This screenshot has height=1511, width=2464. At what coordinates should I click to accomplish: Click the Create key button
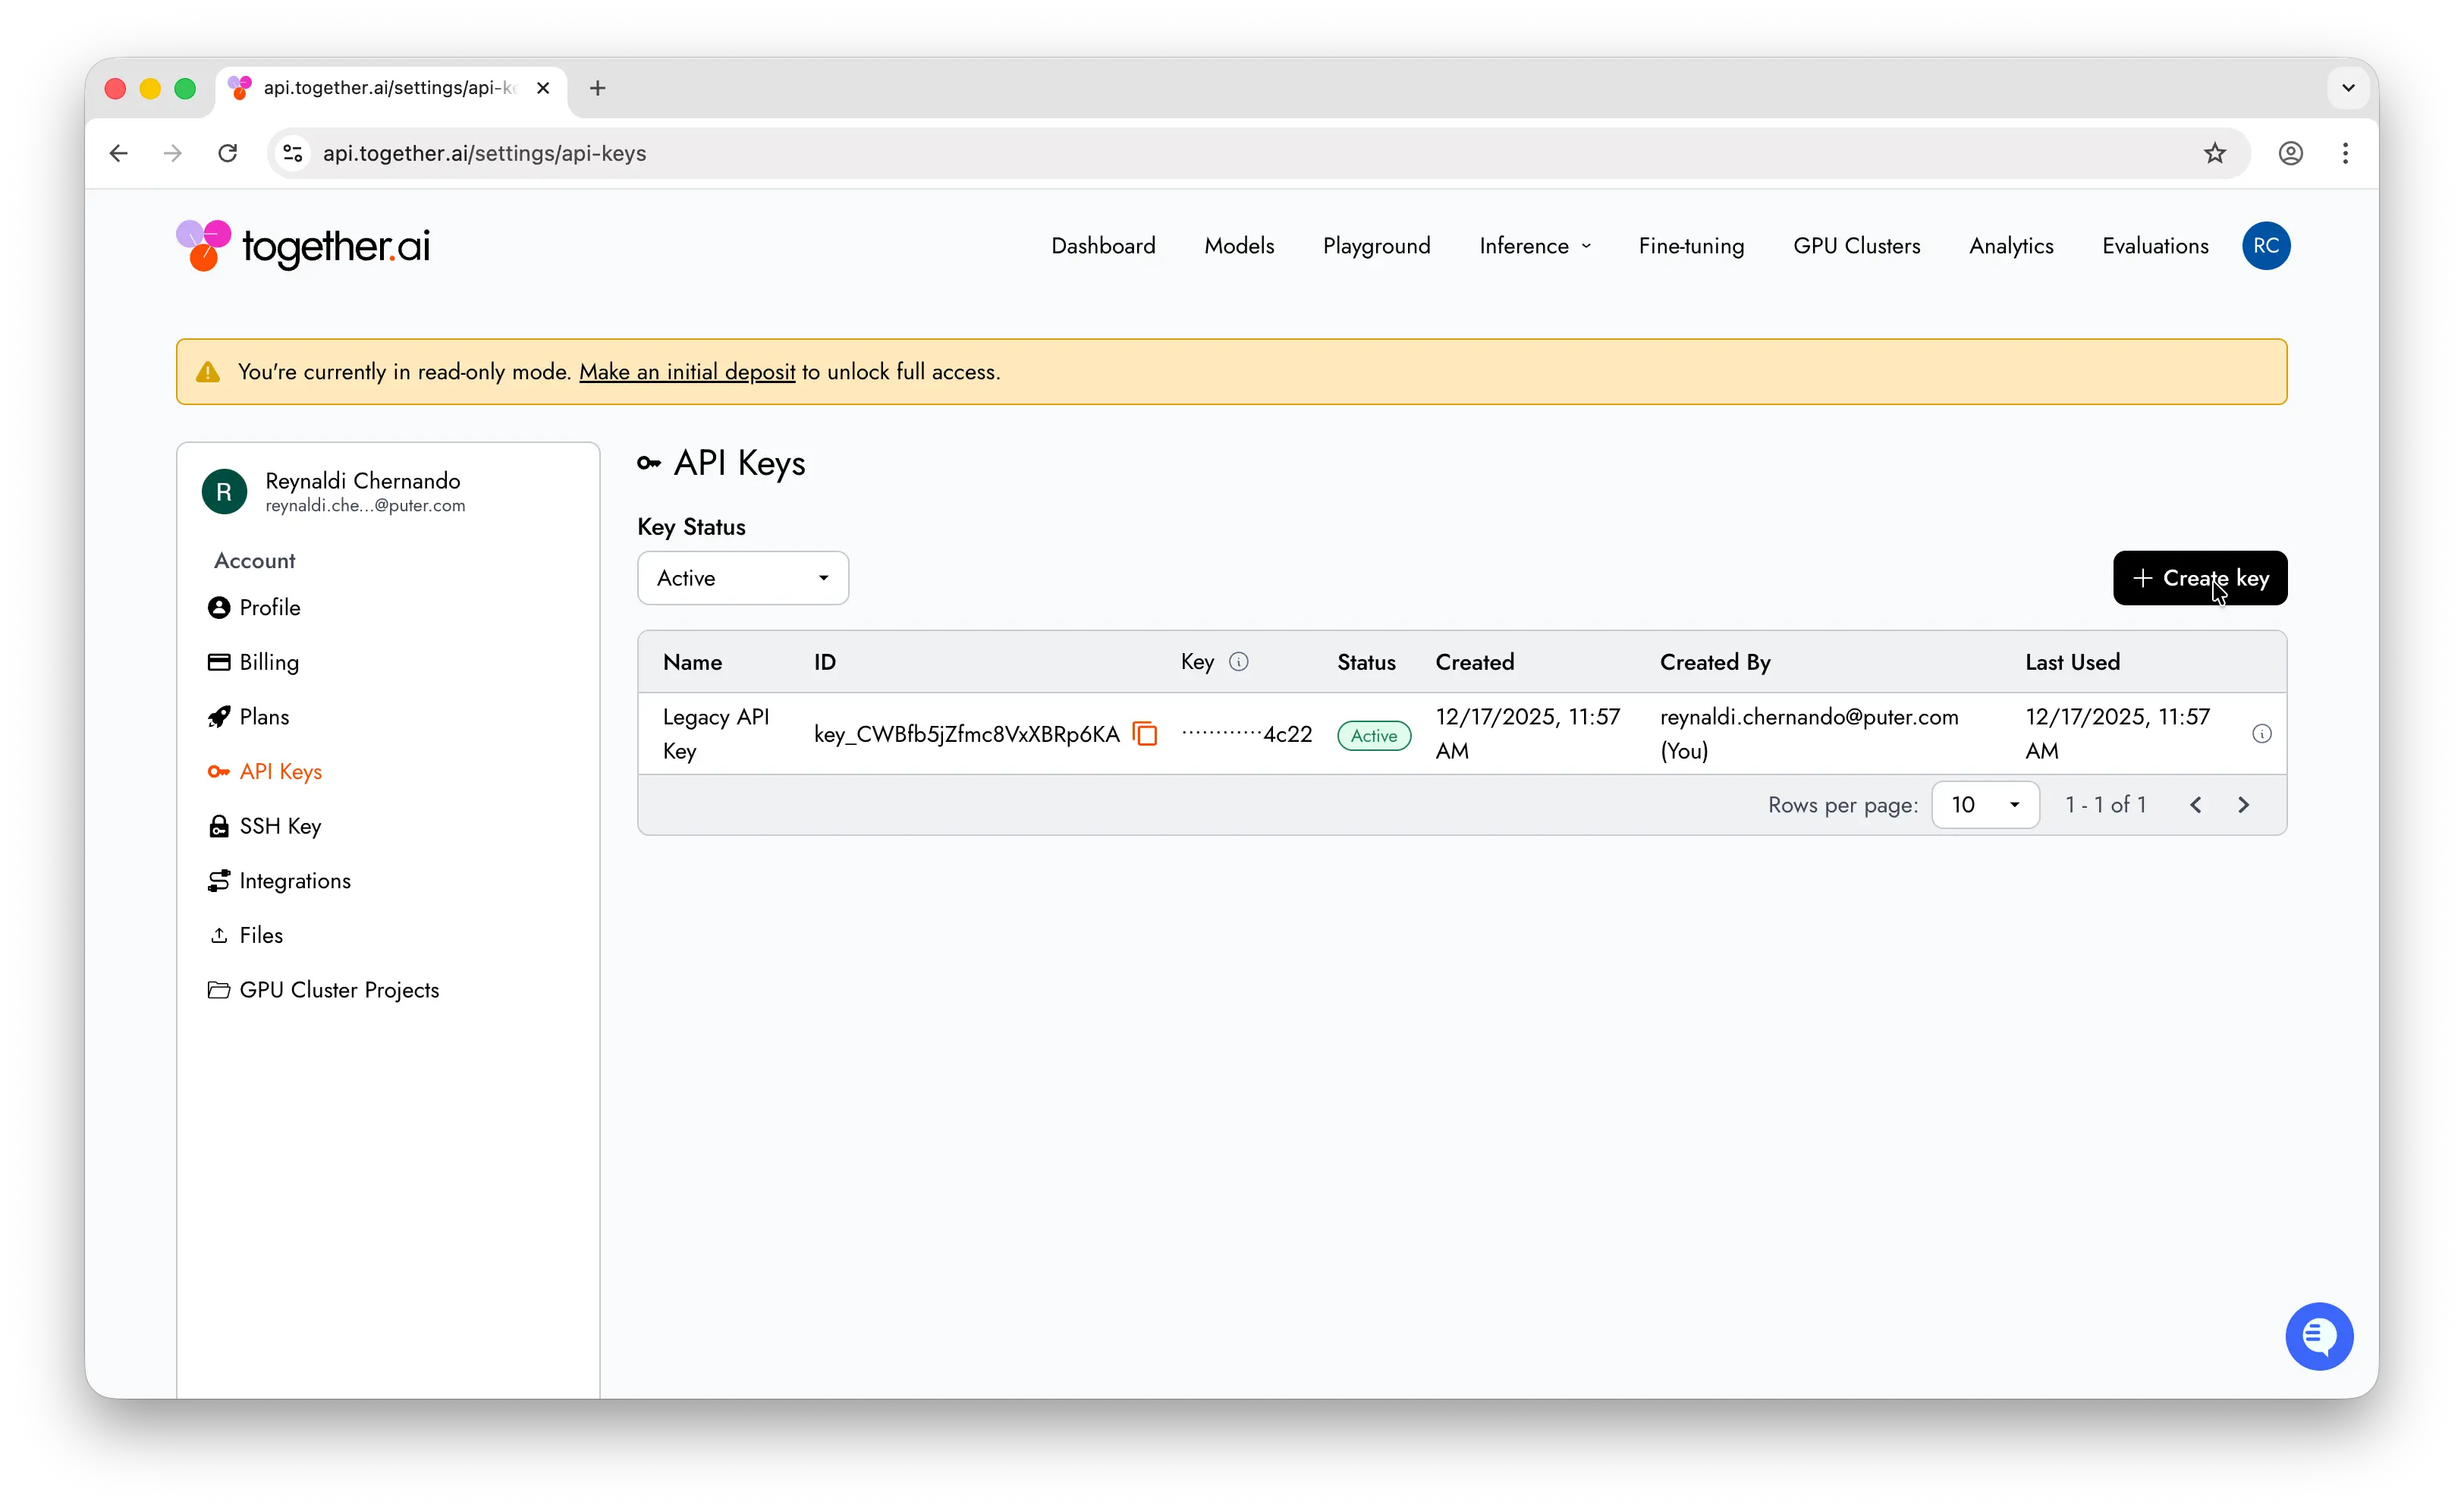2199,578
